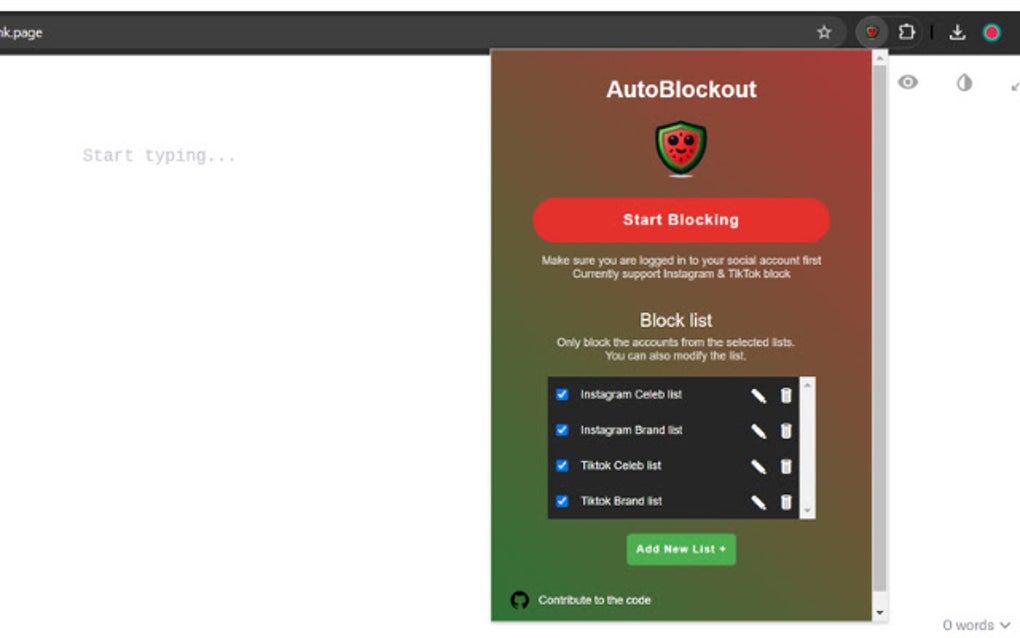This screenshot has width=1020, height=638.
Task: Delete the Instagram Brand list using its trash icon
Action: 786,430
